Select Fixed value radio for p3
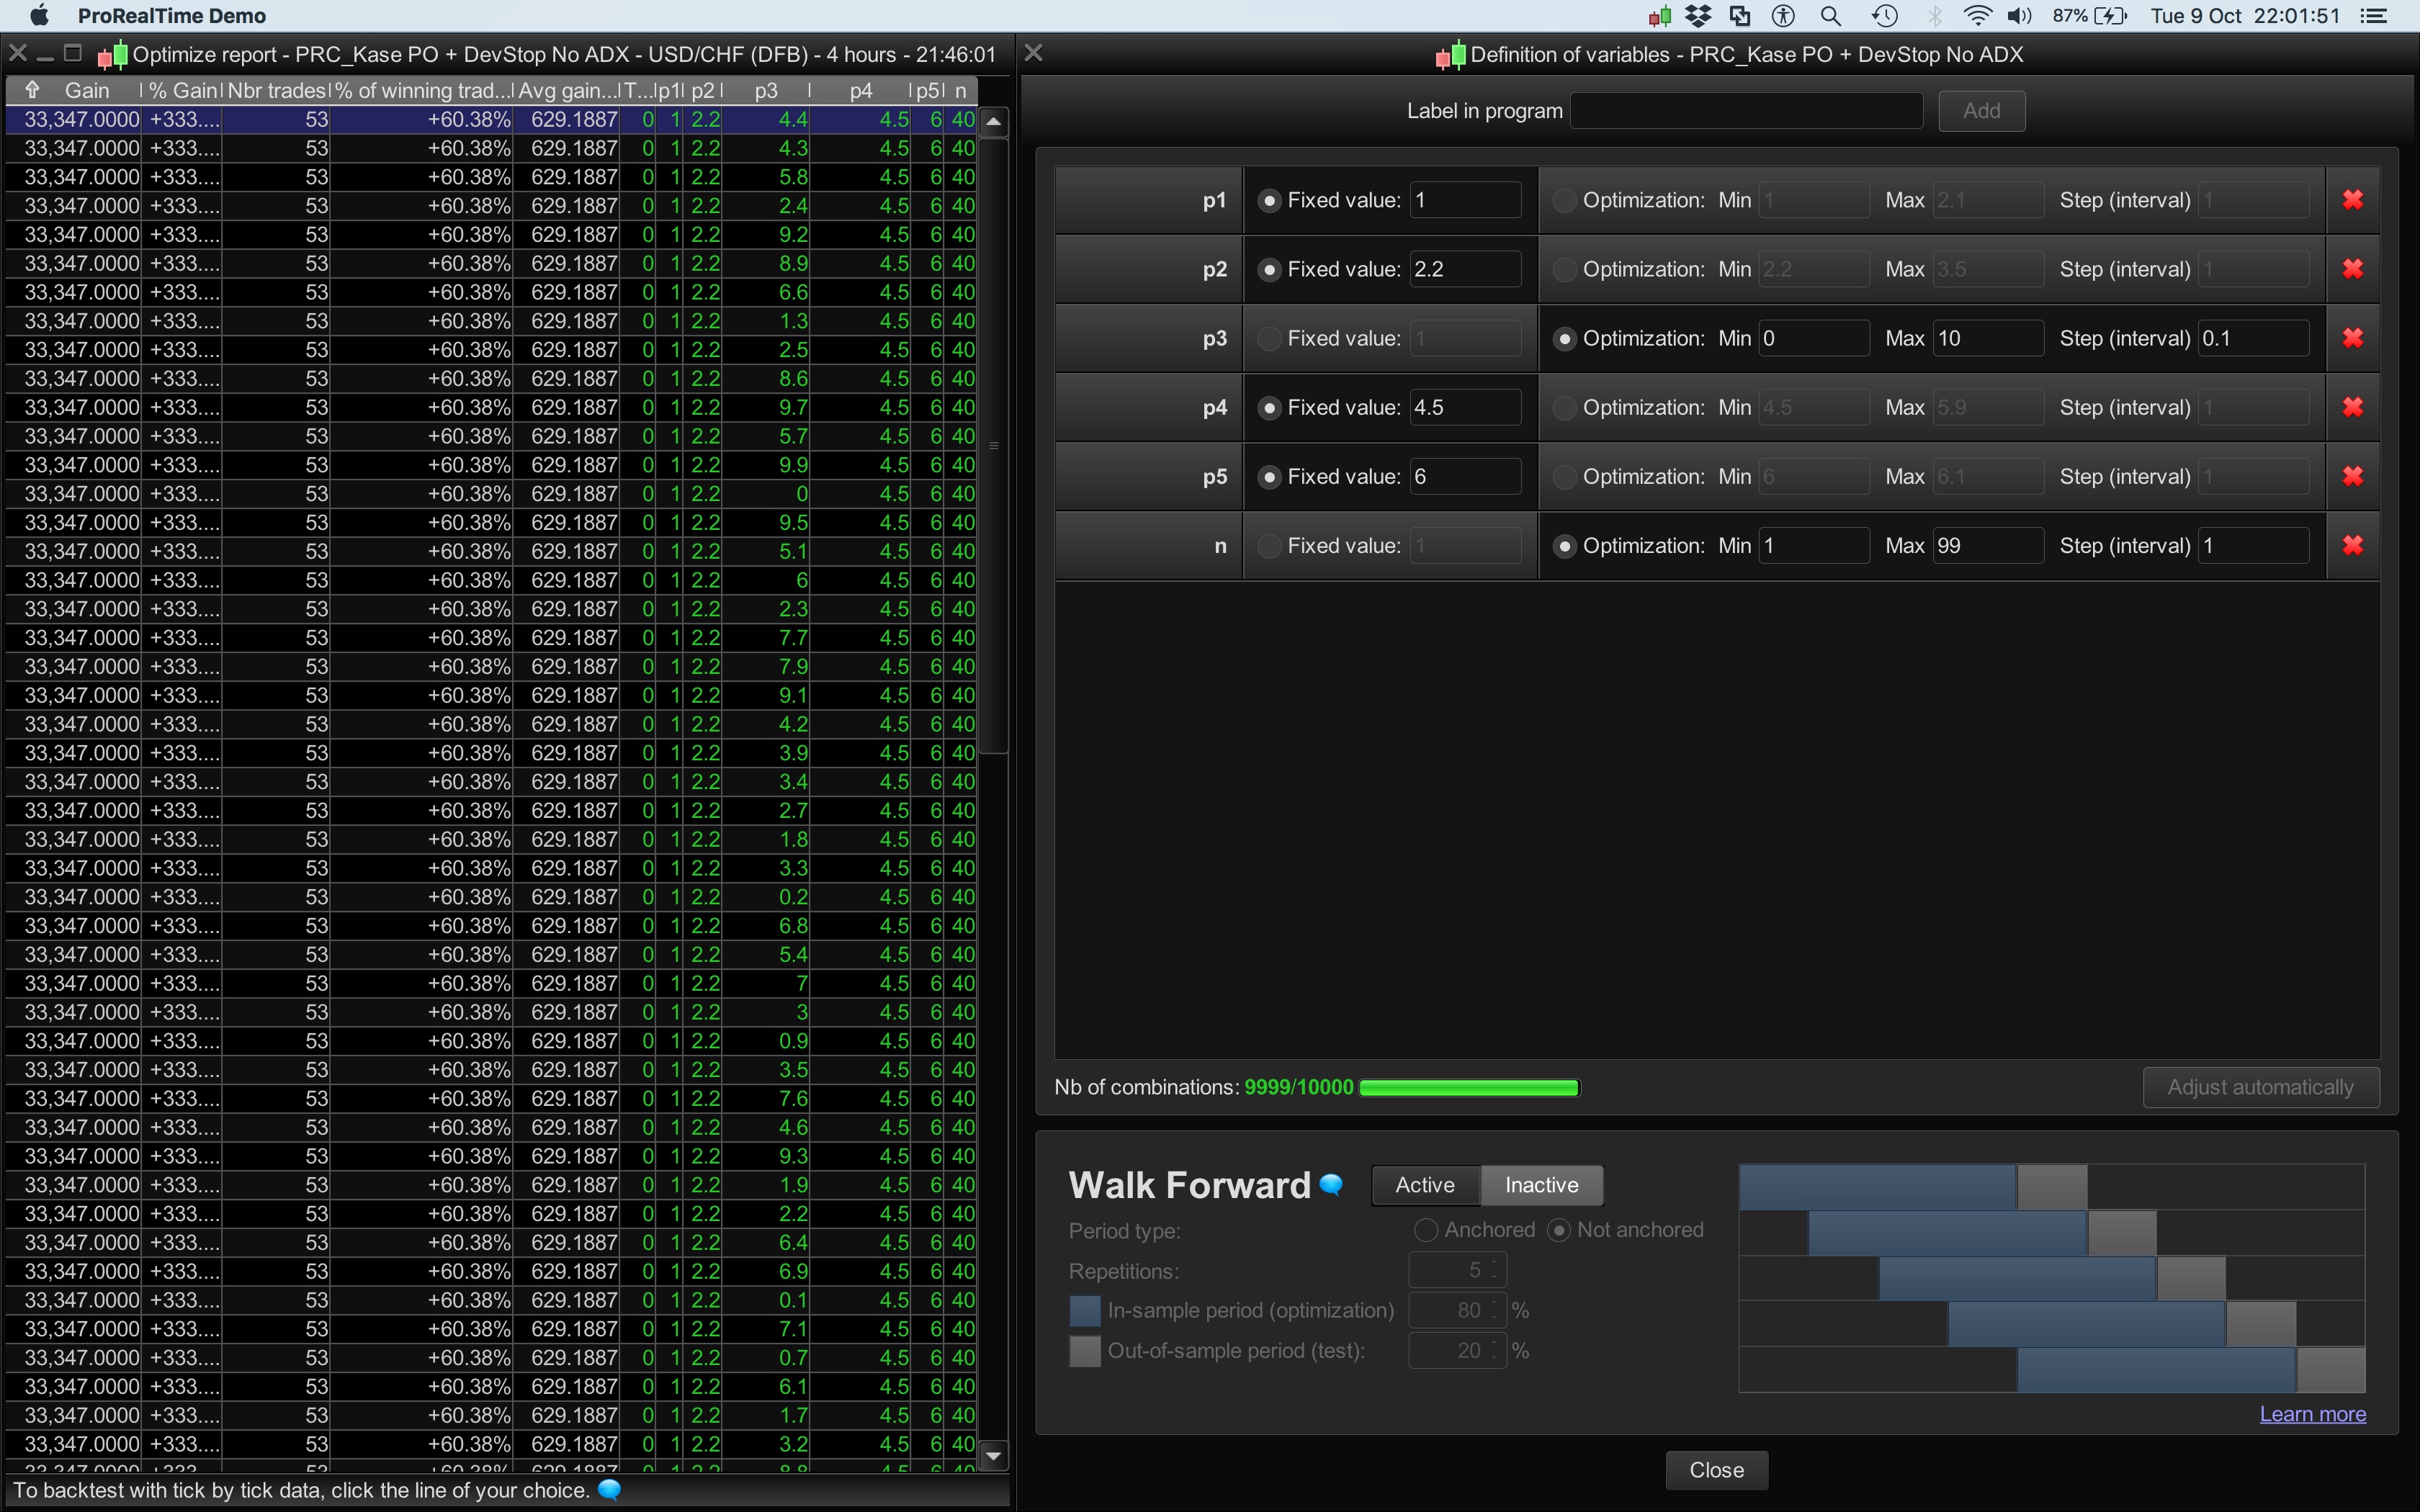Screen dimensions: 2420x1512 click(x=1269, y=339)
